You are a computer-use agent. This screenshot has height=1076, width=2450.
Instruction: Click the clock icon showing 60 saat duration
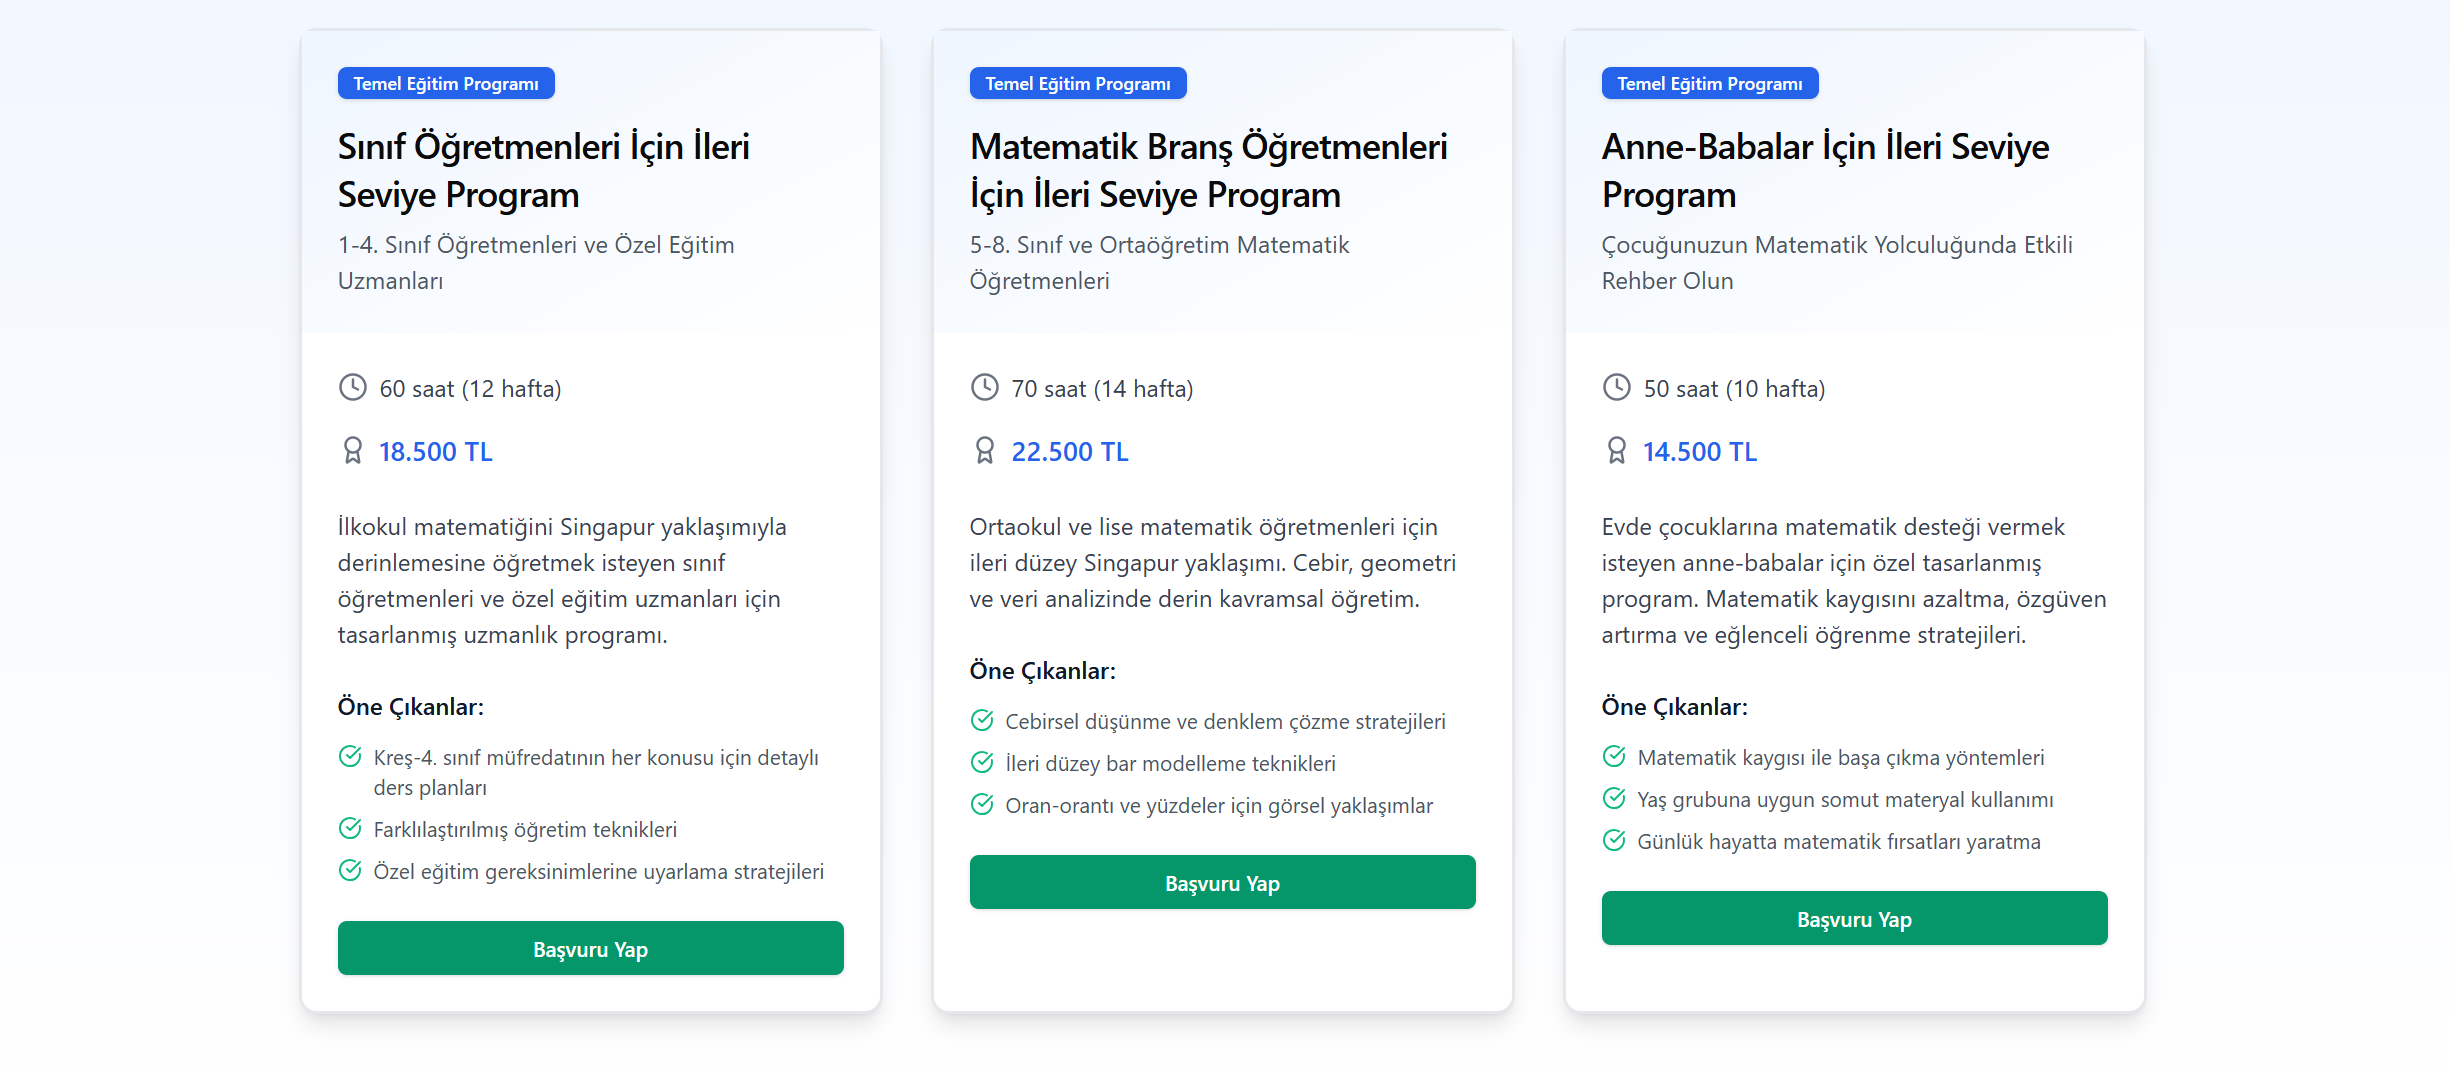pyautogui.click(x=352, y=388)
